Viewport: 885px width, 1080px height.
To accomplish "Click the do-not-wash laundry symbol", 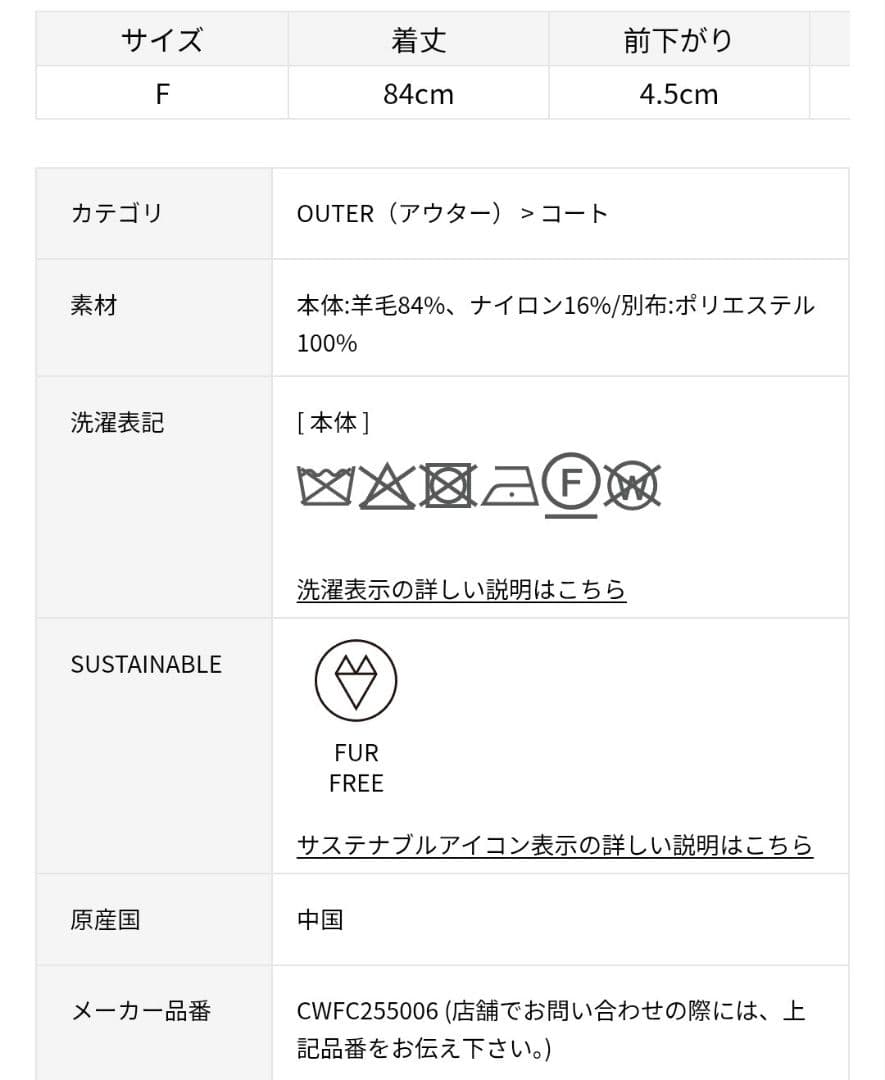I will [325, 486].
